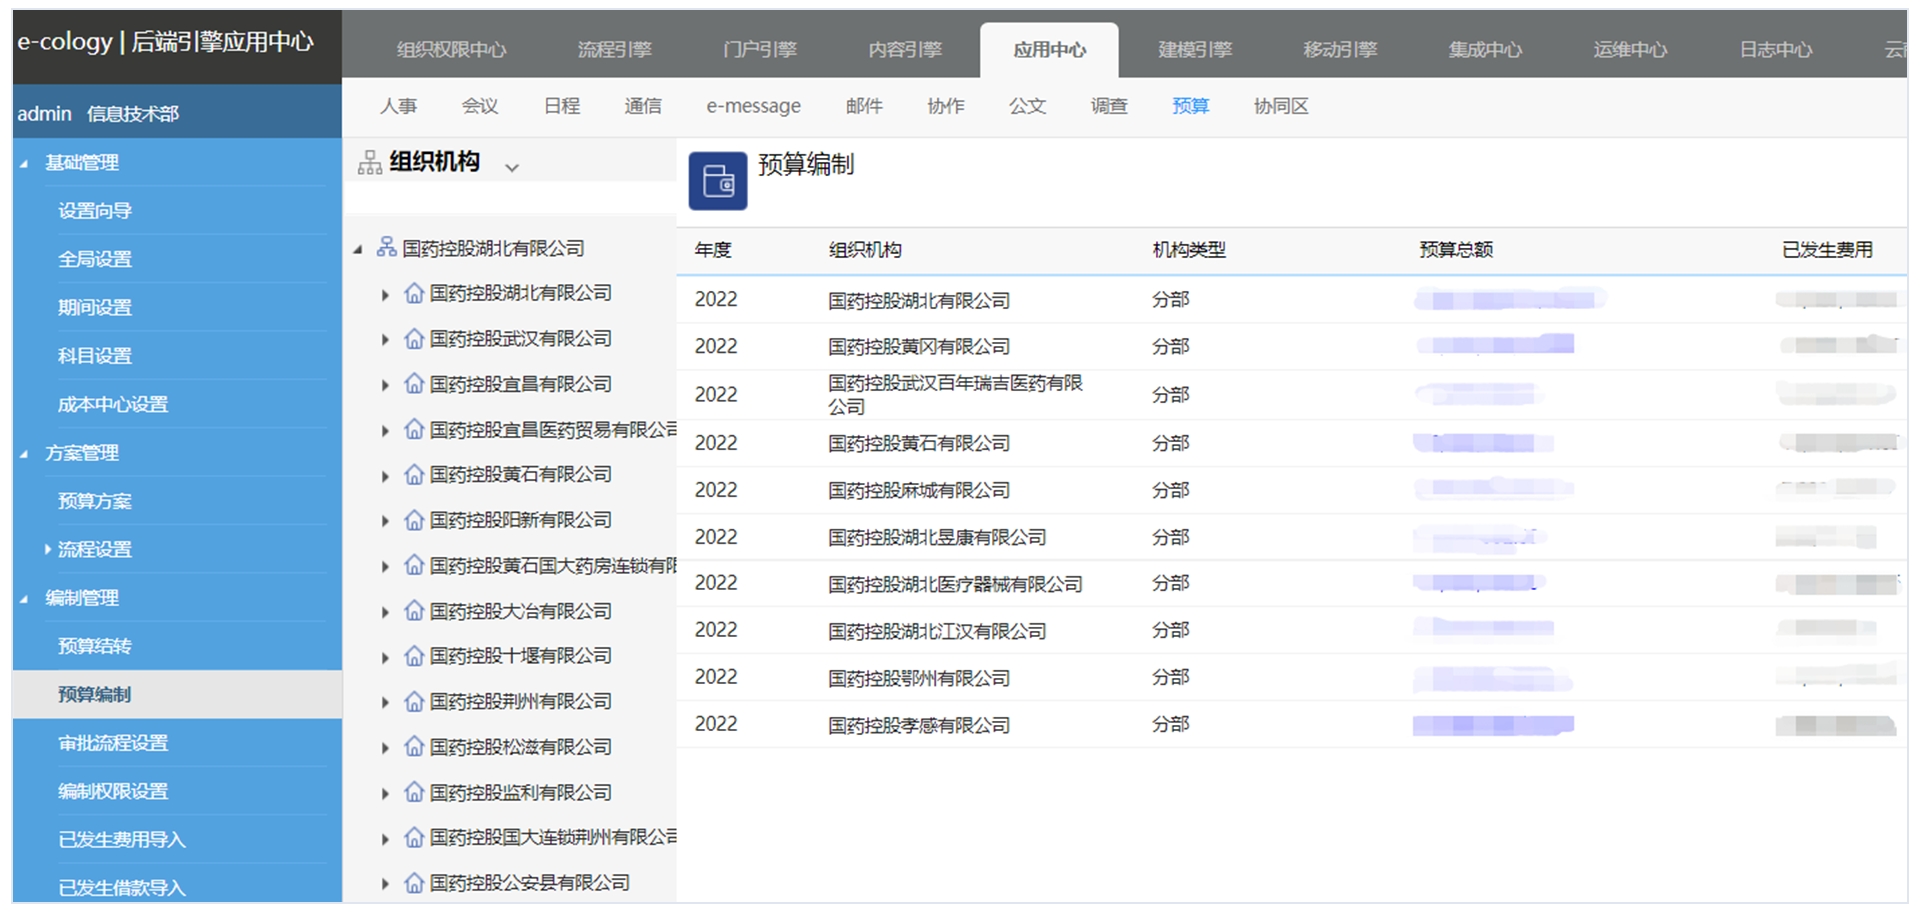Click the house icon of 国药控股黄石有限公司
1920x915 pixels.
point(414,475)
